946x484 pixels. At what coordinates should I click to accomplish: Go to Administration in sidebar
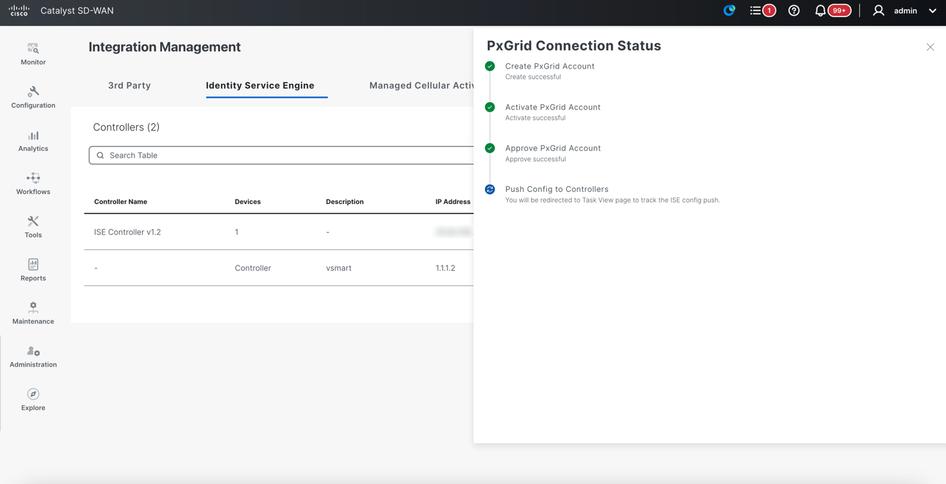coord(33,357)
